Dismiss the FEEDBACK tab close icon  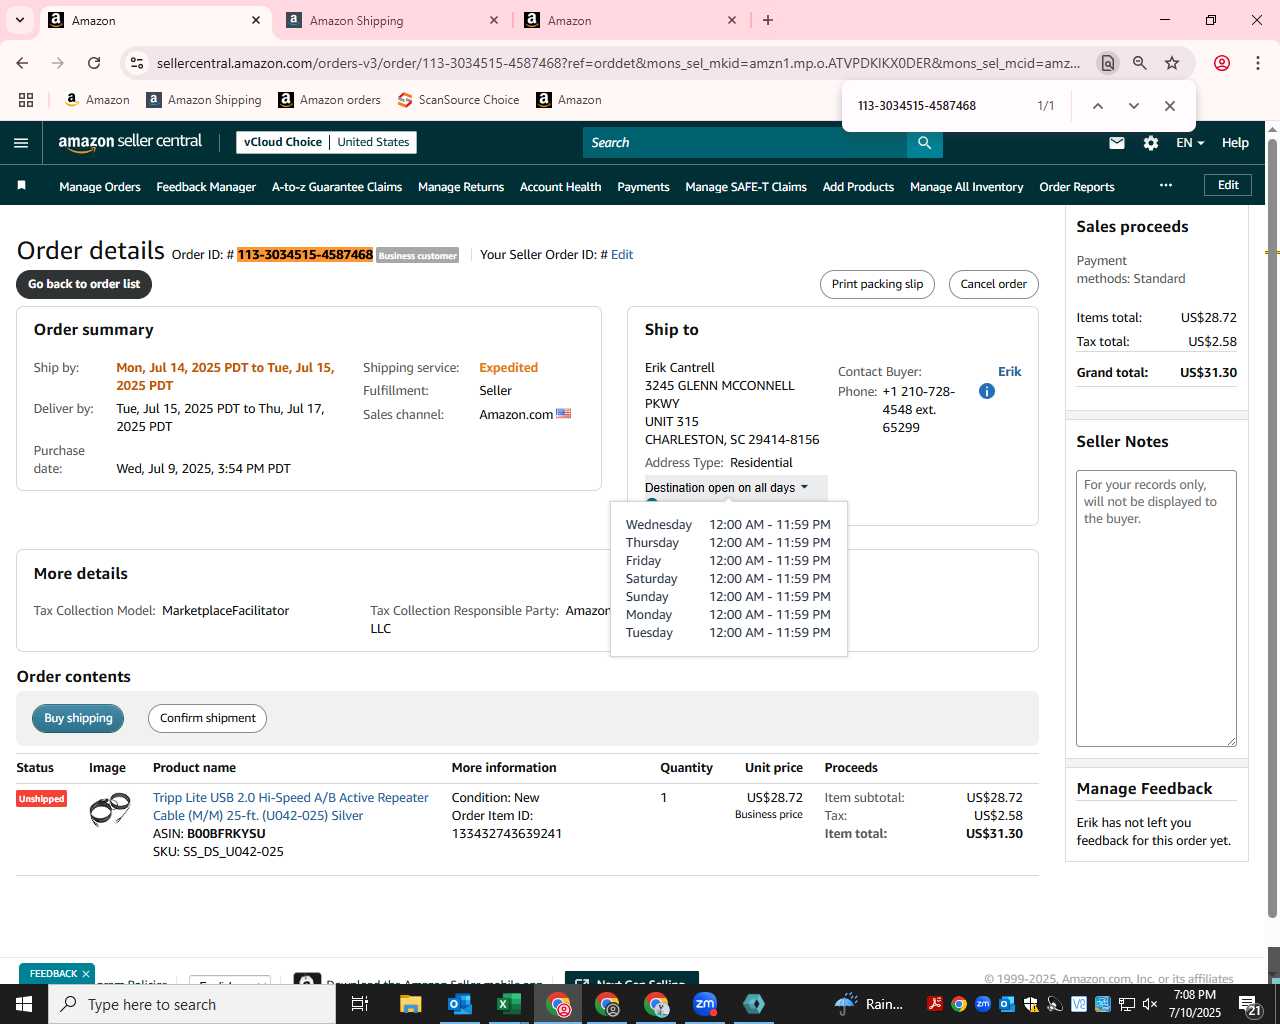click(x=86, y=973)
